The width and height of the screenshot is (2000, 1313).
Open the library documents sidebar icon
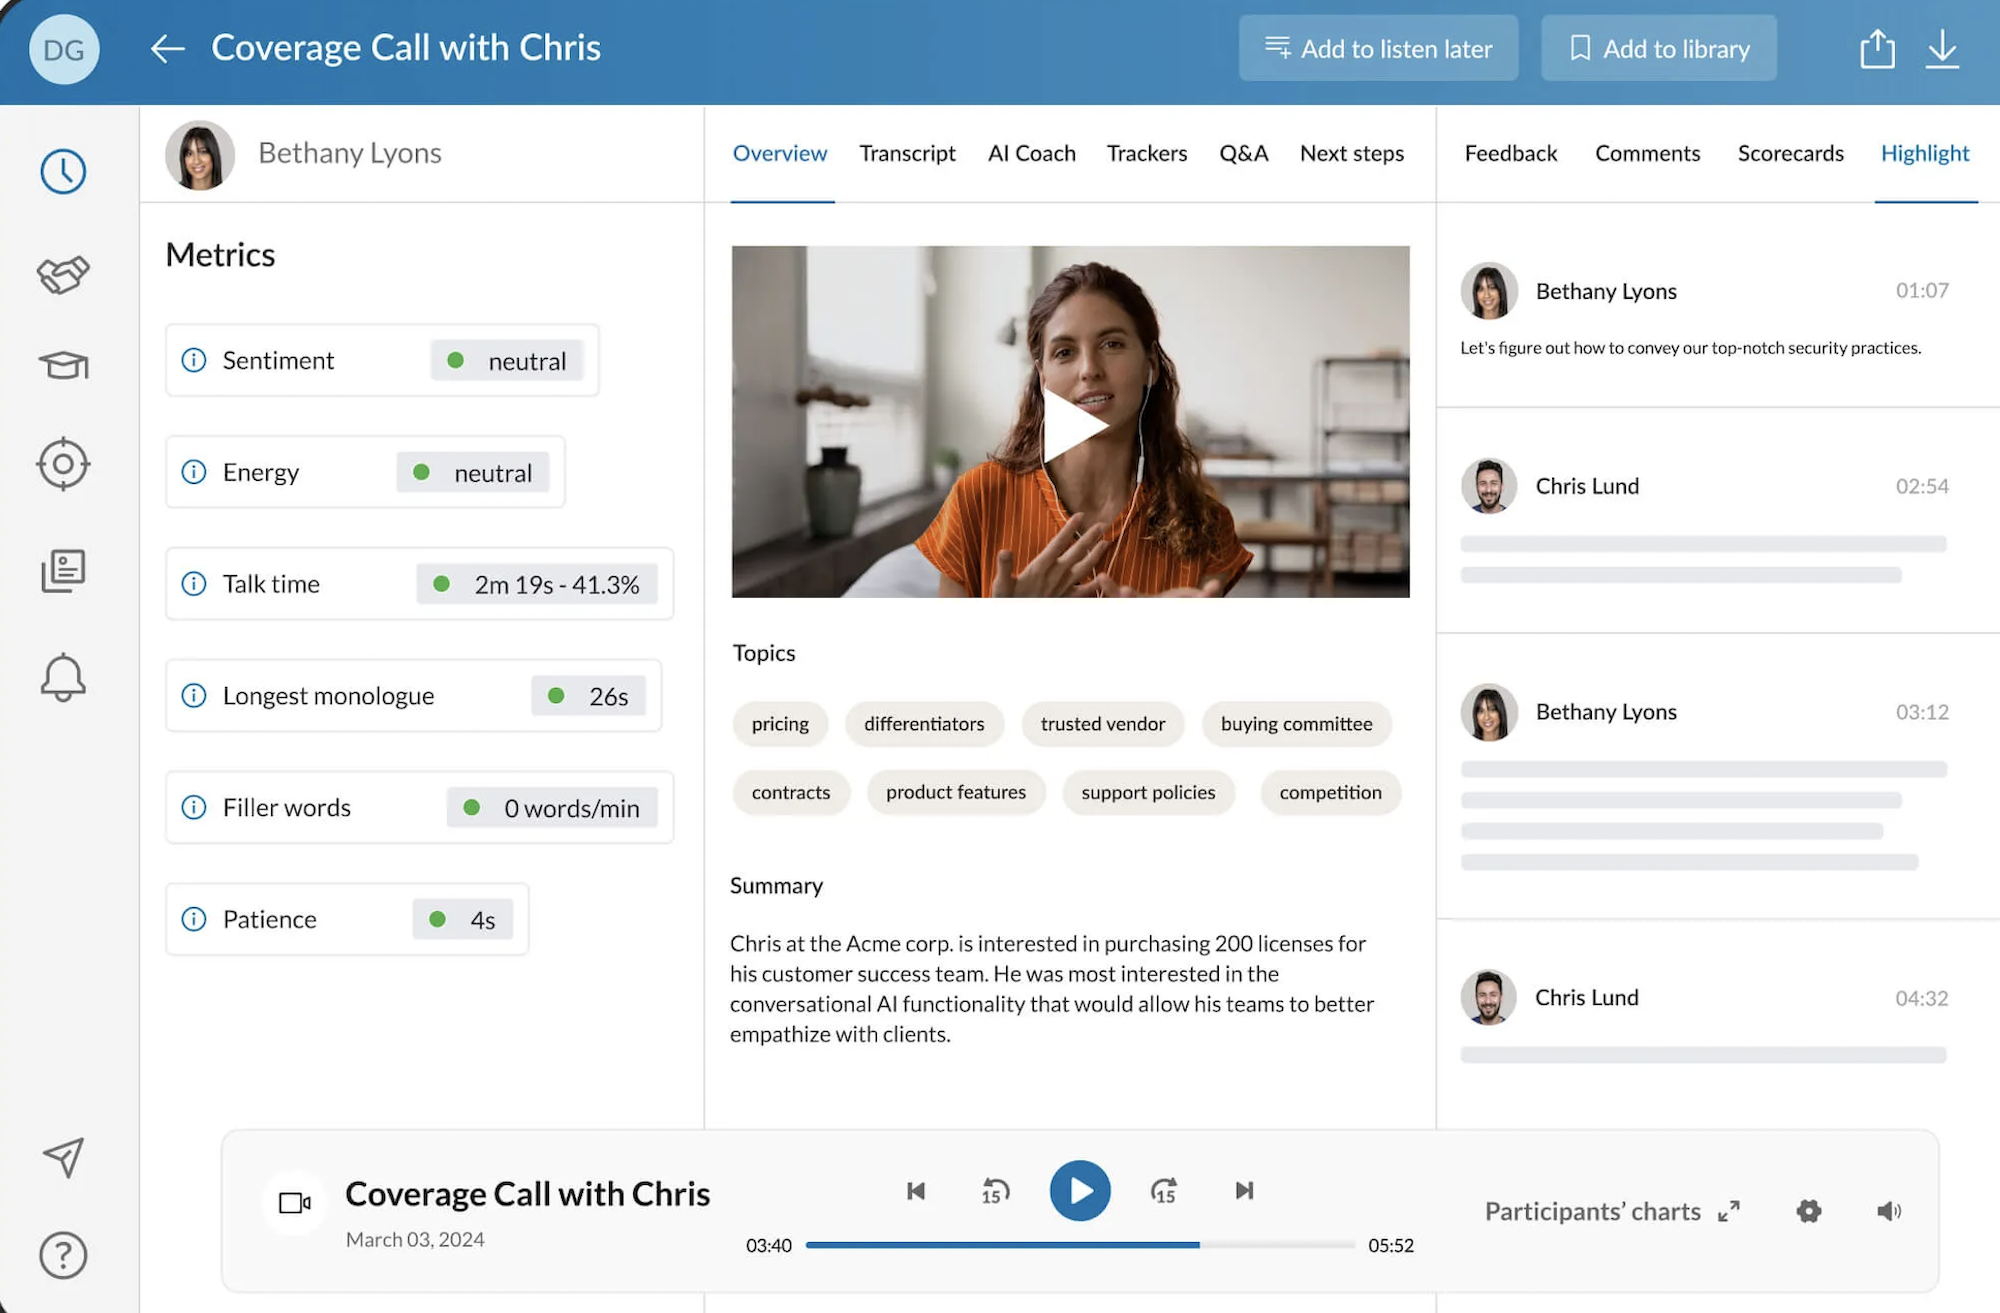(x=63, y=571)
